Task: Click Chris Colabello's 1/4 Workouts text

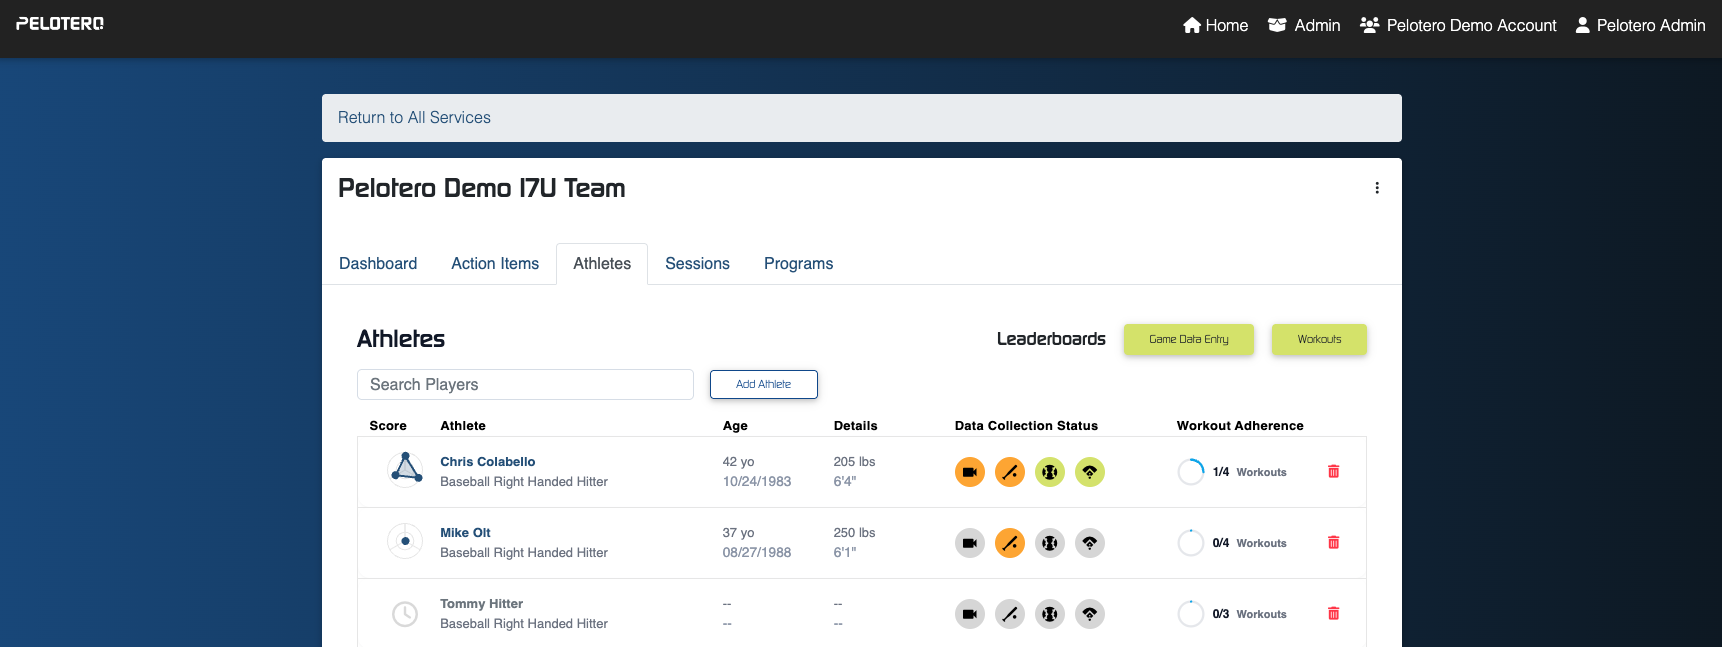Action: click(1249, 472)
